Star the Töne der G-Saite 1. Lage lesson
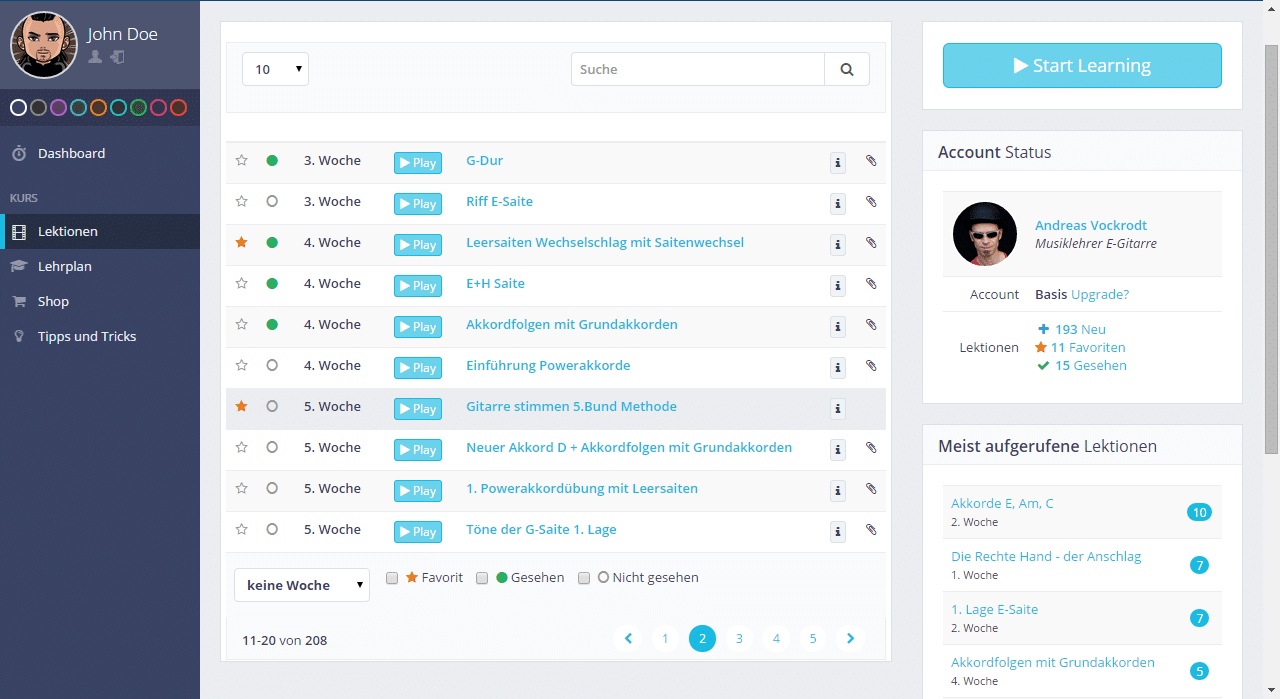 [241, 529]
